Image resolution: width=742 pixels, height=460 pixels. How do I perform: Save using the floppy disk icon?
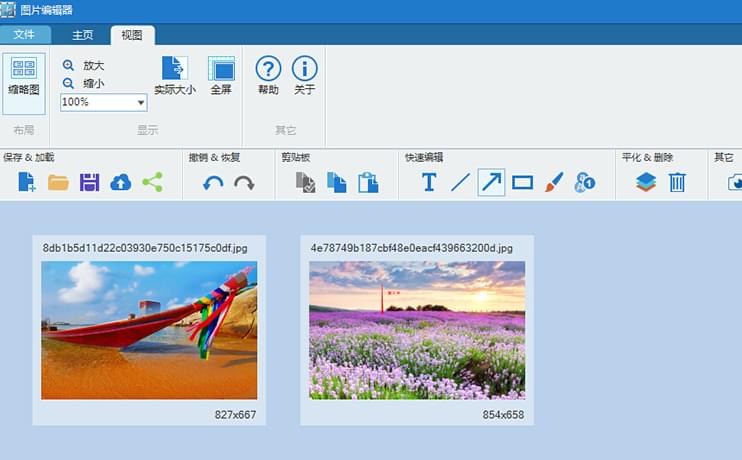[x=89, y=182]
